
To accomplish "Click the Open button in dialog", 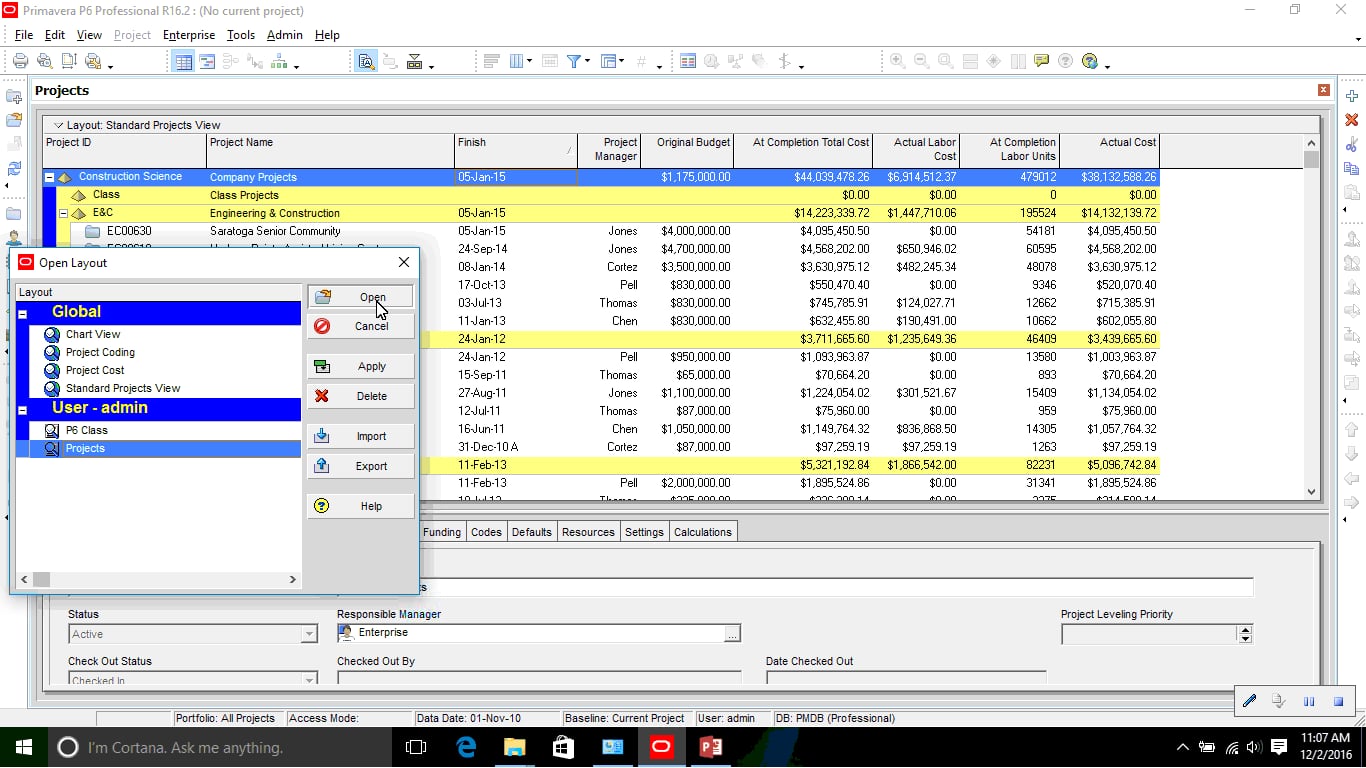I will click(x=361, y=297).
